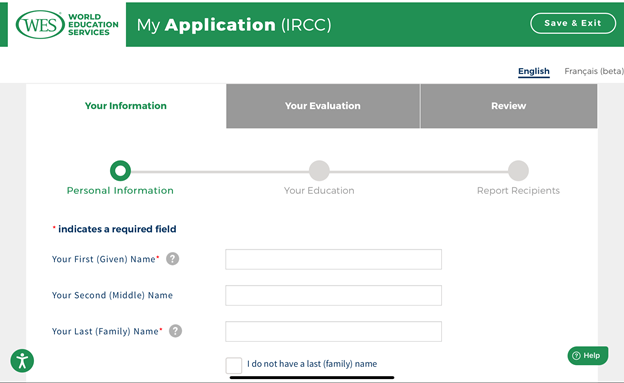Open the Your Information tab
624x383 pixels.
point(126,106)
